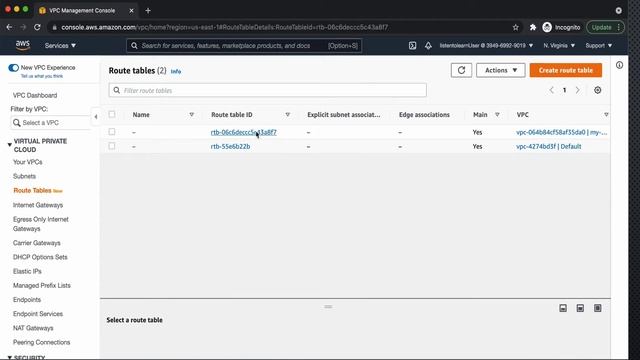Screen dimensions: 640x360
Task: Open DHCP Options Sets in sidebar
Action: pyautogui.click(x=40, y=257)
